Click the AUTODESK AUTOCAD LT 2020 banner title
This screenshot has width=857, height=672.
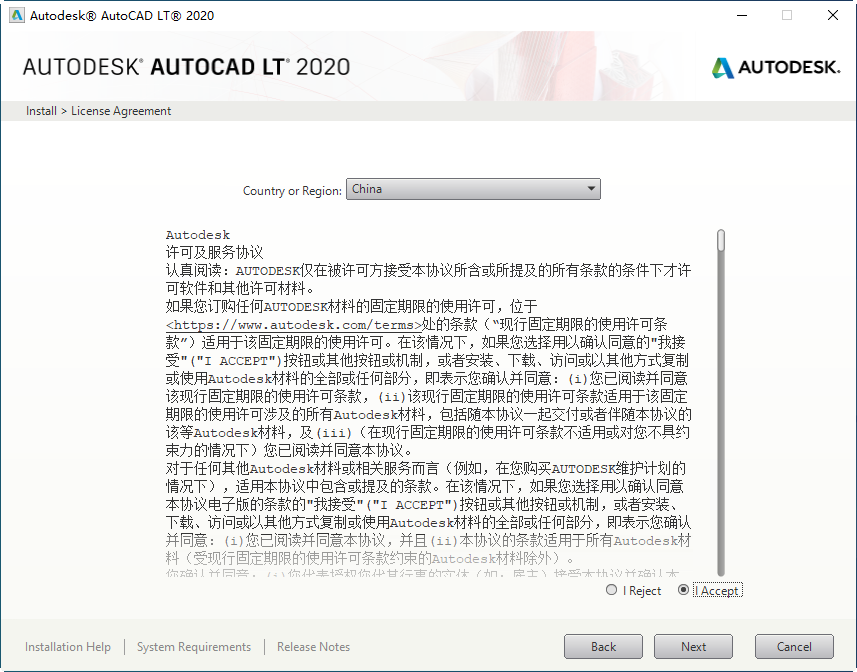[186, 67]
